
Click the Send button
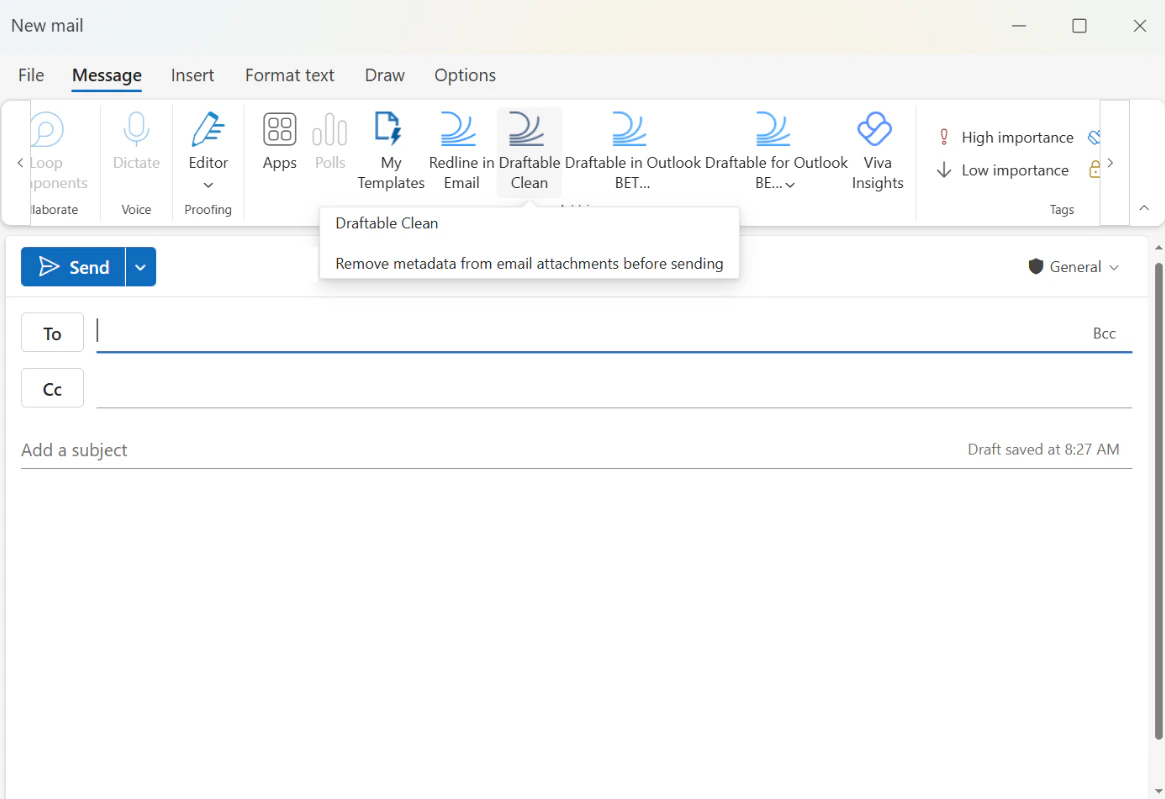click(x=74, y=267)
